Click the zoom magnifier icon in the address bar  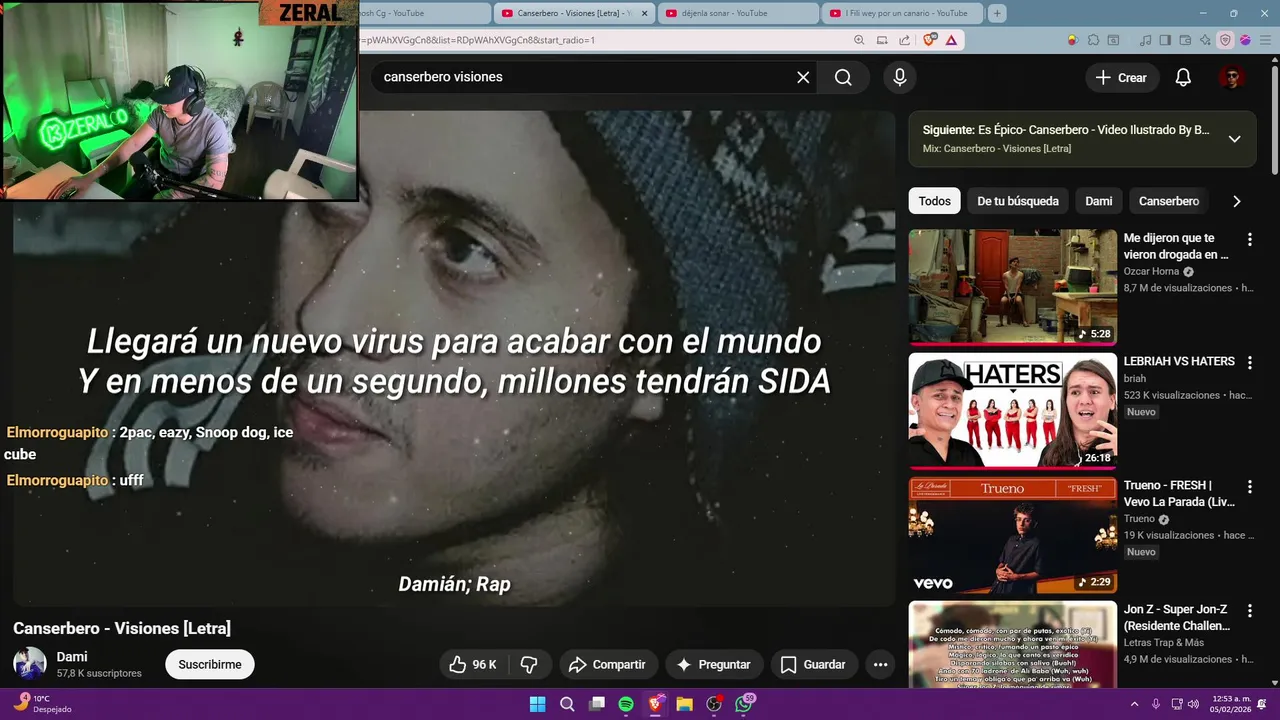(859, 40)
